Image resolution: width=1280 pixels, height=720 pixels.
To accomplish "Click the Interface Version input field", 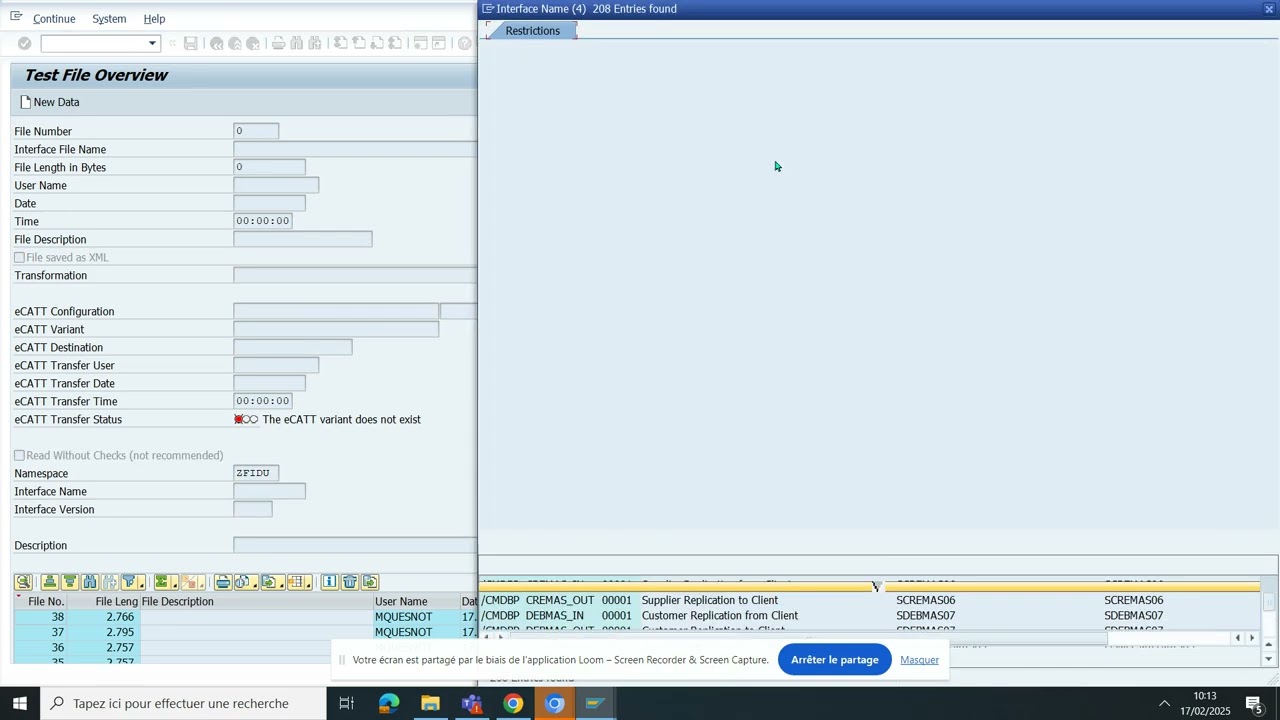I will [x=252, y=509].
